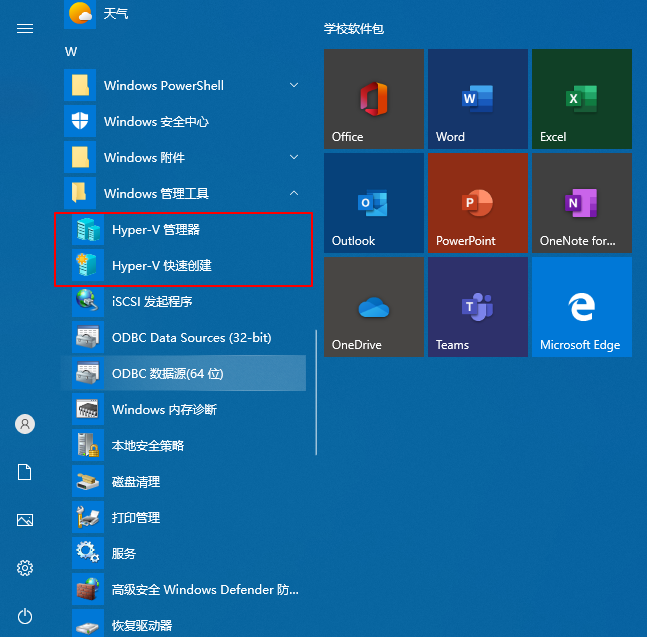Launch Word from the pinned tiles
This screenshot has width=647, height=637.
tap(477, 99)
